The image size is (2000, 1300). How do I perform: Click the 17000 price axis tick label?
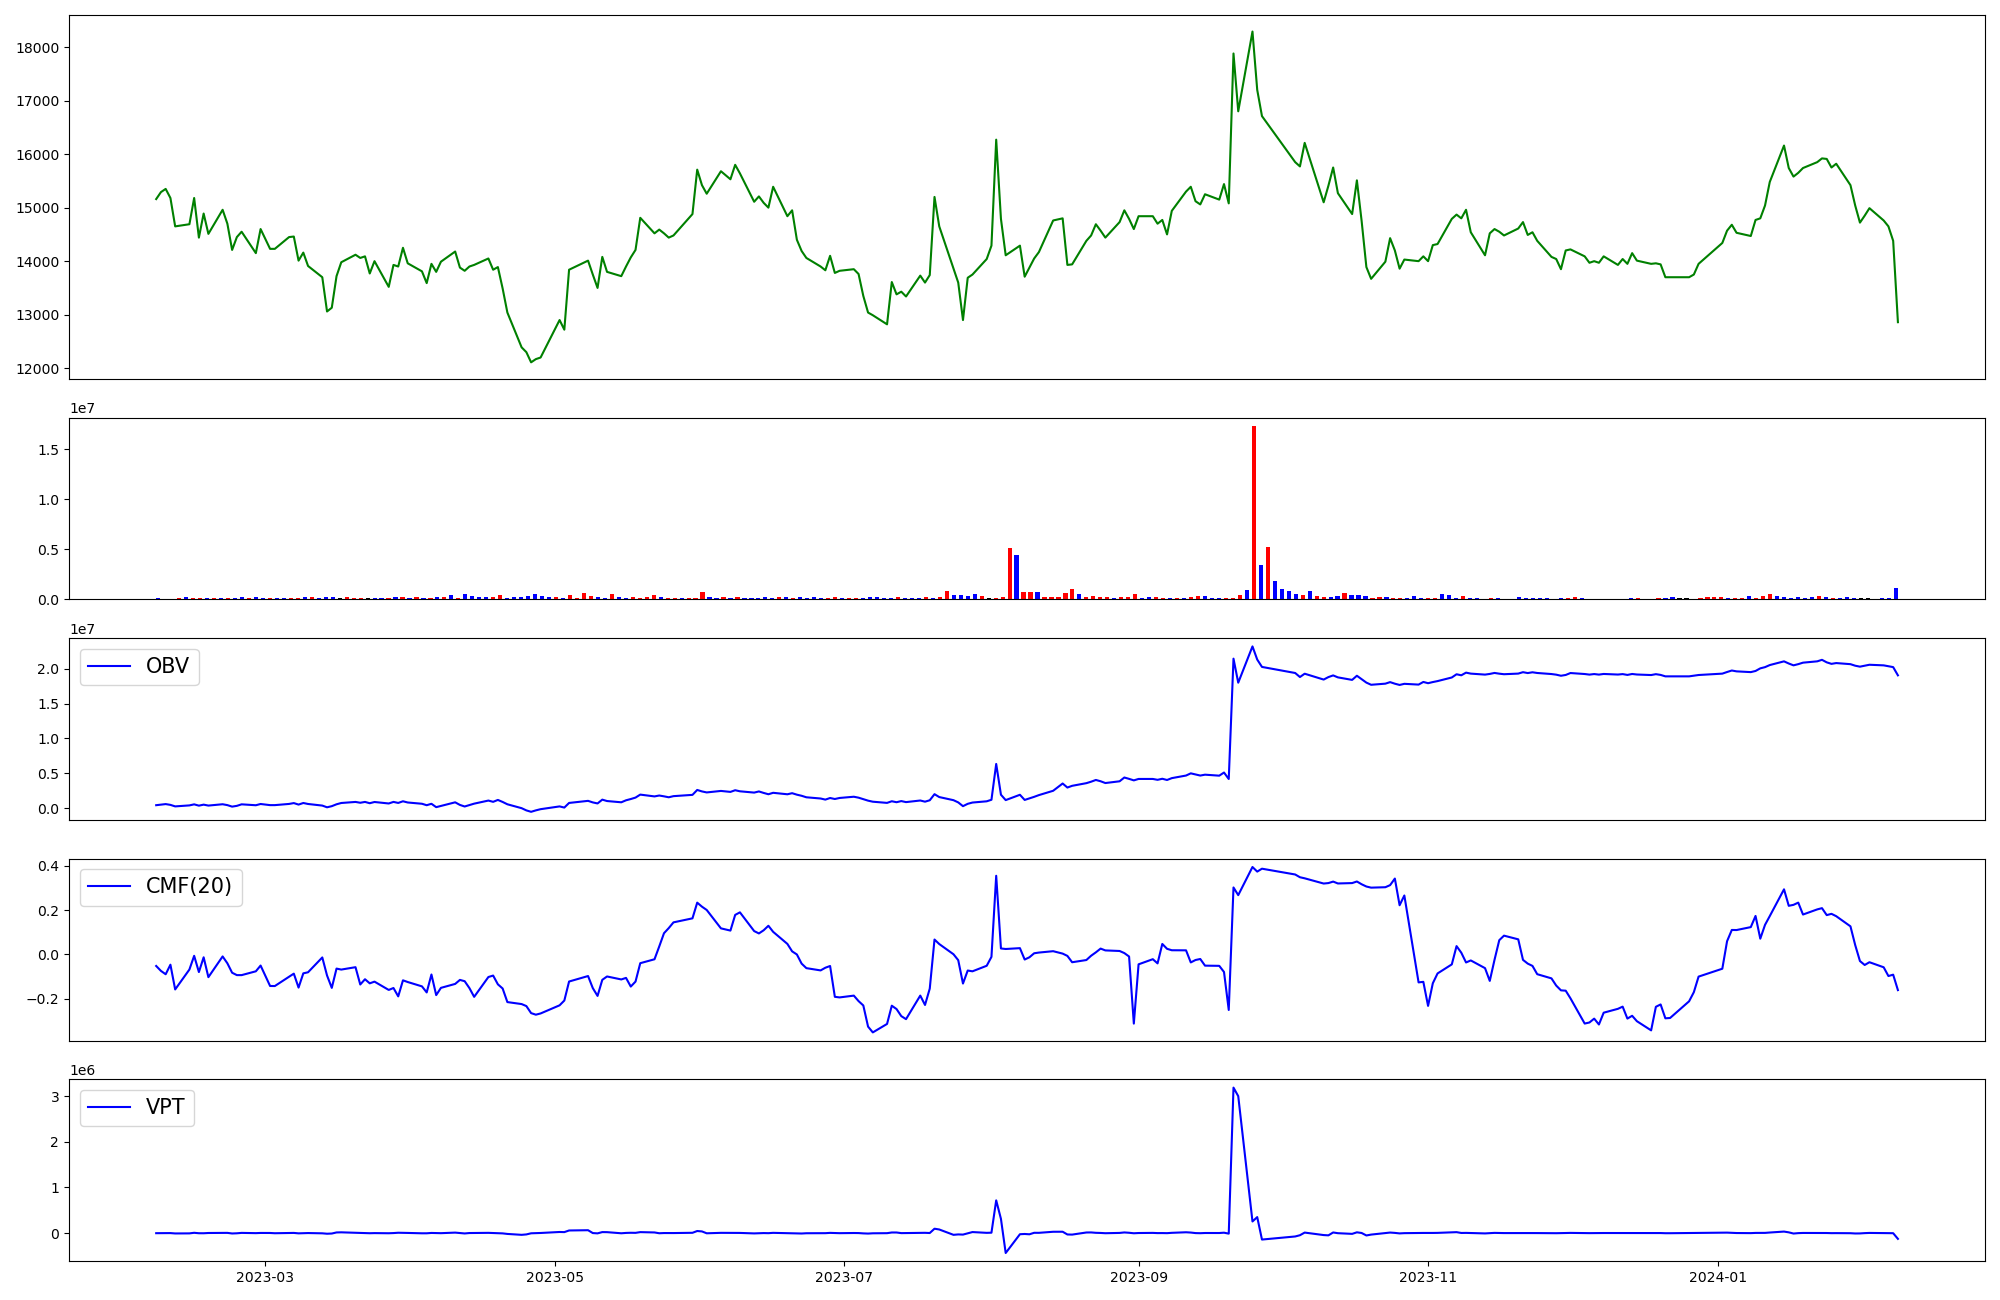(38, 101)
